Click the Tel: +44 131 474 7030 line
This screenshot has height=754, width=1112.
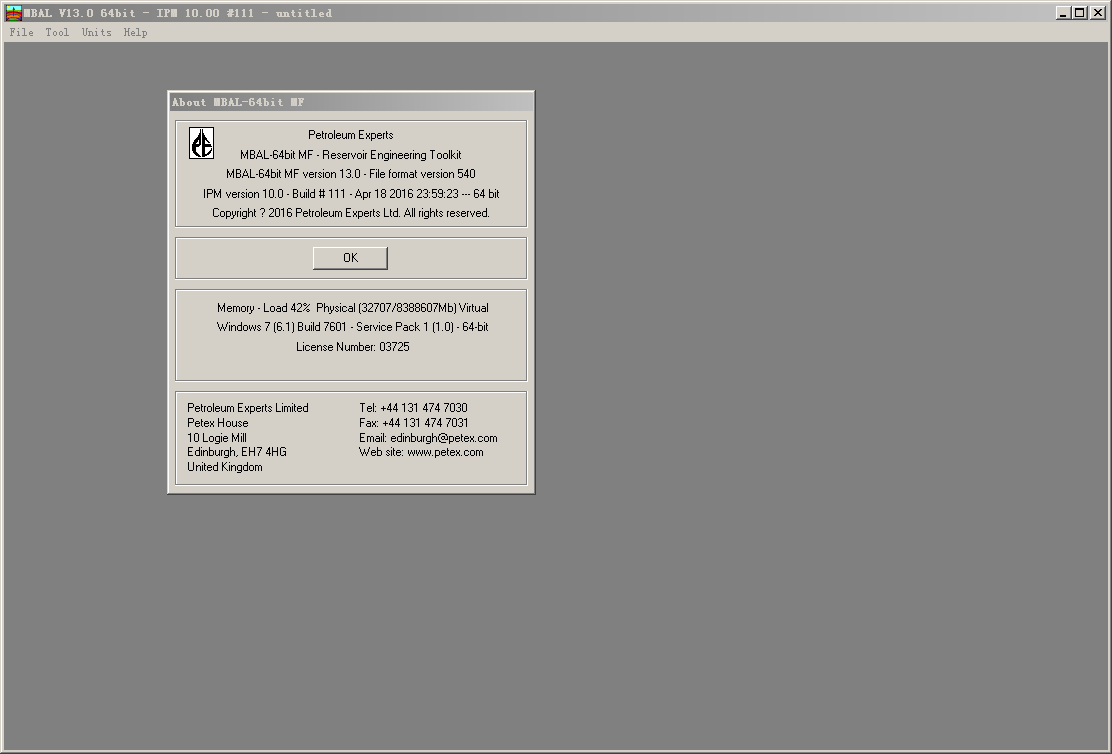coord(413,408)
